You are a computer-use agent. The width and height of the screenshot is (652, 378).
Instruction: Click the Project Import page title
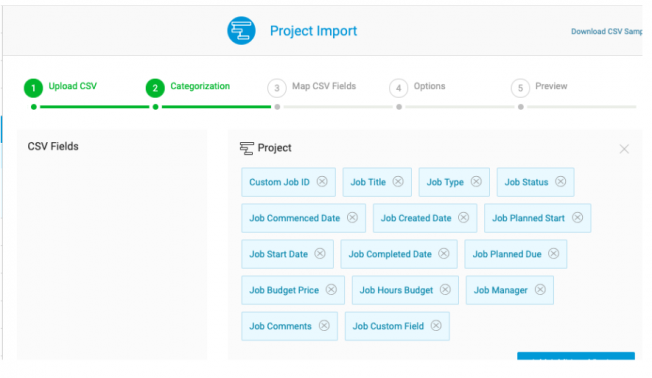tap(314, 31)
